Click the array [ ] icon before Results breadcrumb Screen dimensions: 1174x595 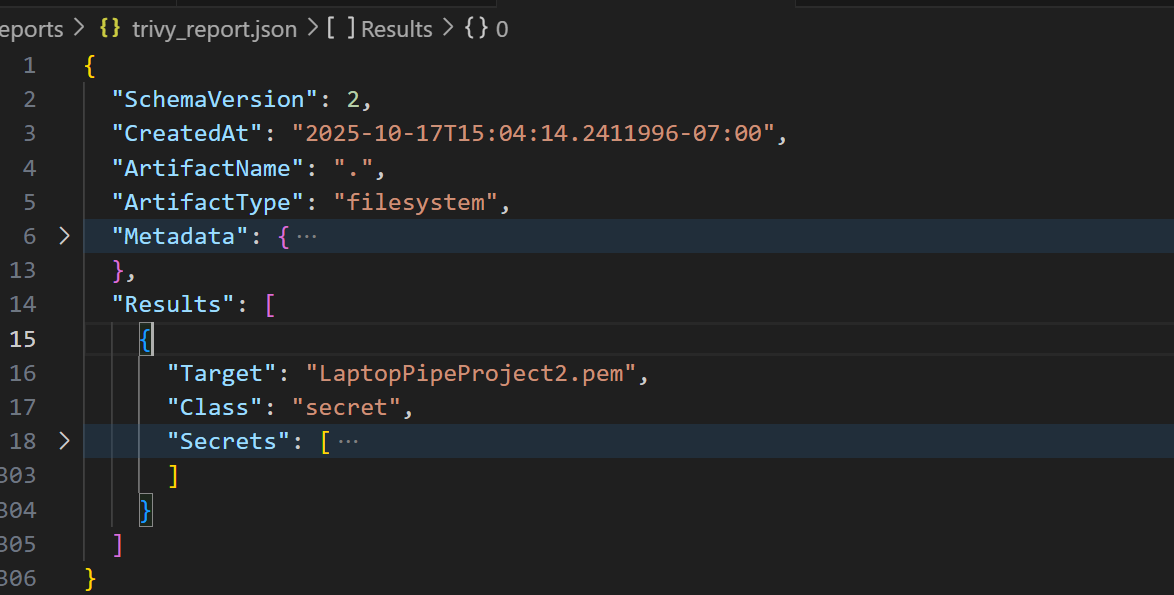point(341,29)
